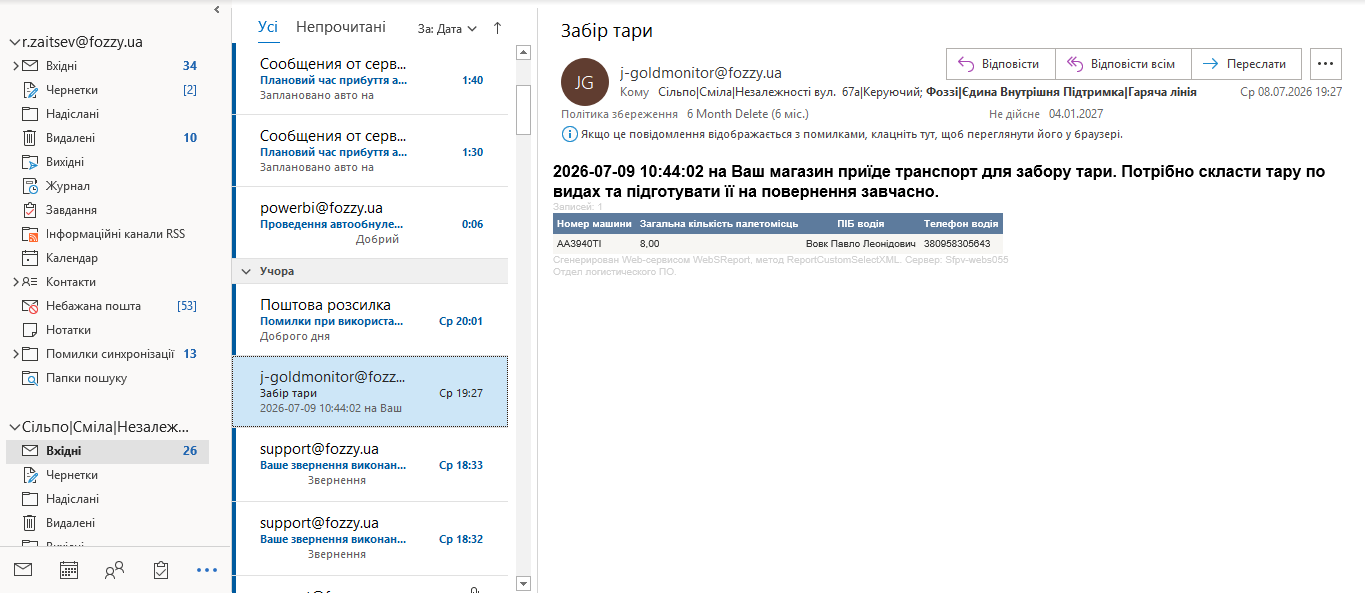1365x593 pixels.
Task: Open the support@fozzy.ua message from Ср 18:33
Action: (x=370, y=464)
